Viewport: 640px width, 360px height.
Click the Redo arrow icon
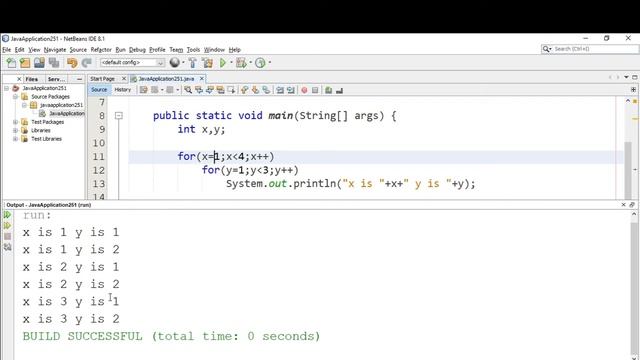point(86,62)
